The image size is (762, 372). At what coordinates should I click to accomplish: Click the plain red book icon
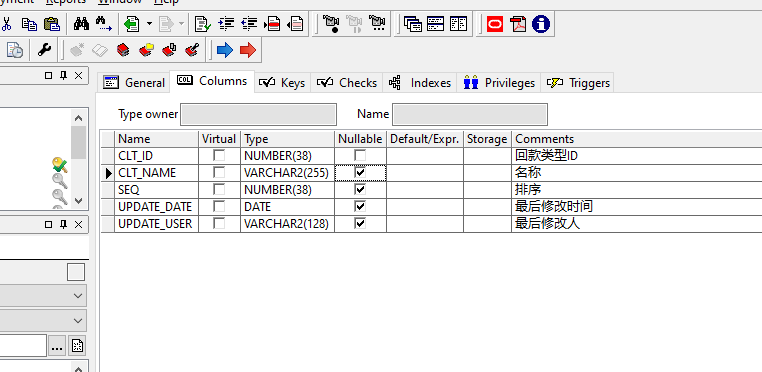(123, 50)
